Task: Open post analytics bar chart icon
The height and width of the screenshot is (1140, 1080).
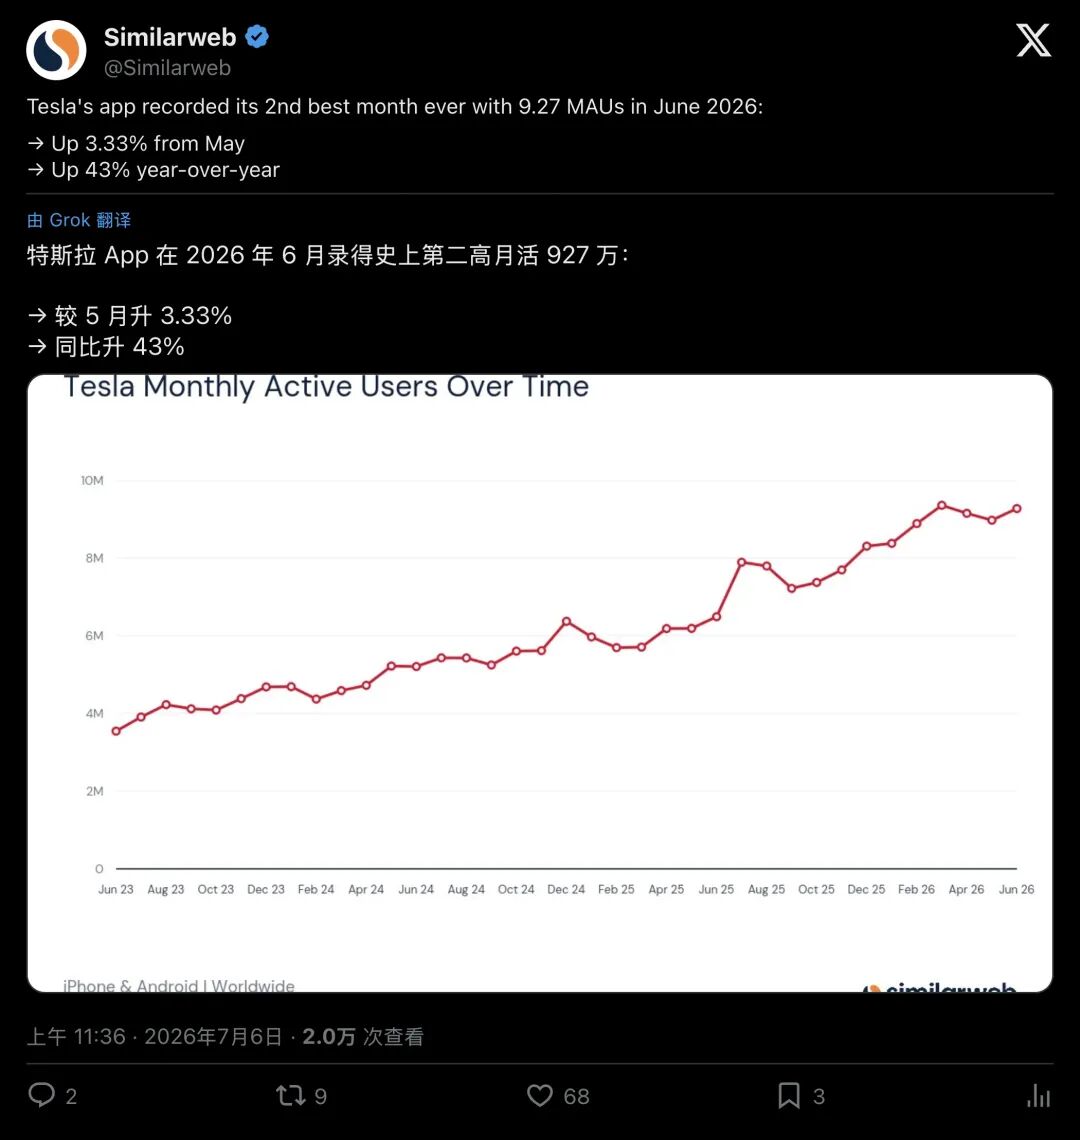Action: (1039, 1095)
